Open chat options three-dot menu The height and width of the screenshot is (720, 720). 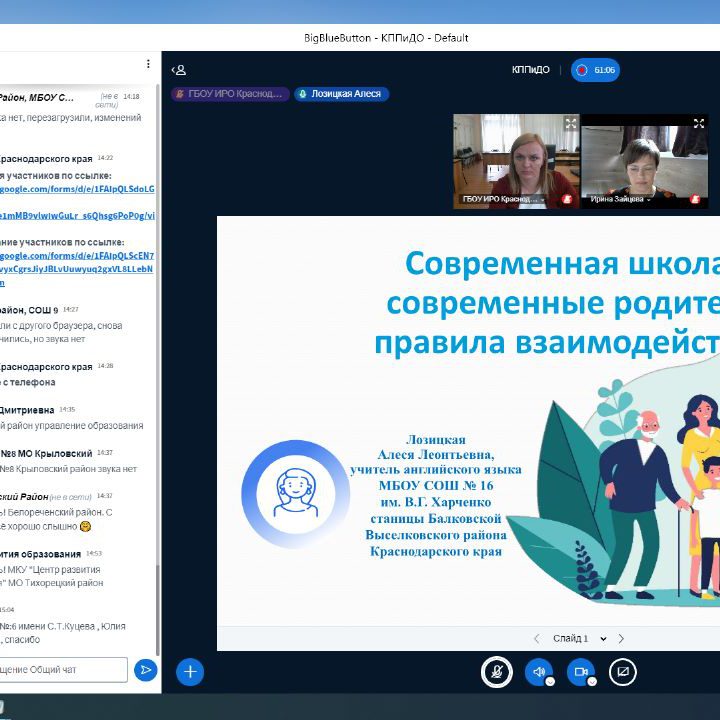pos(148,64)
